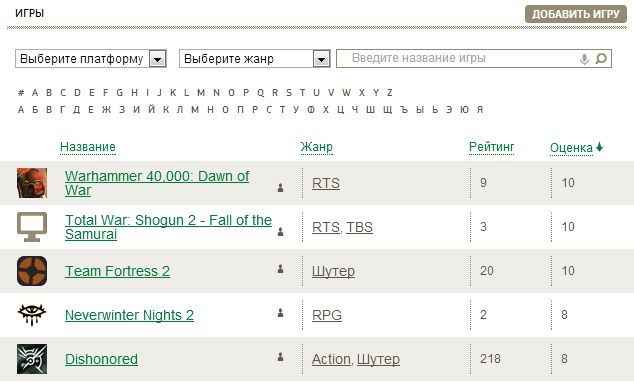This screenshot has width=634, height=383.
Task: Click the Team Fortress 2 logo icon
Action: [x=32, y=271]
